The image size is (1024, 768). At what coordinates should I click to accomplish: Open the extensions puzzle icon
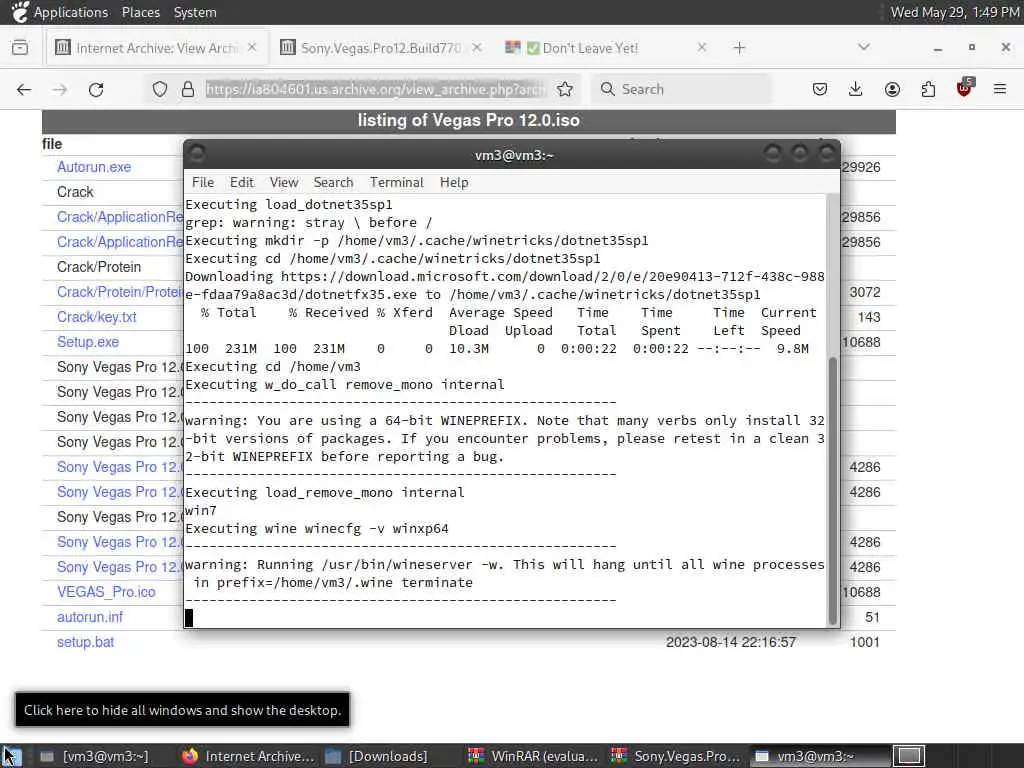928,89
